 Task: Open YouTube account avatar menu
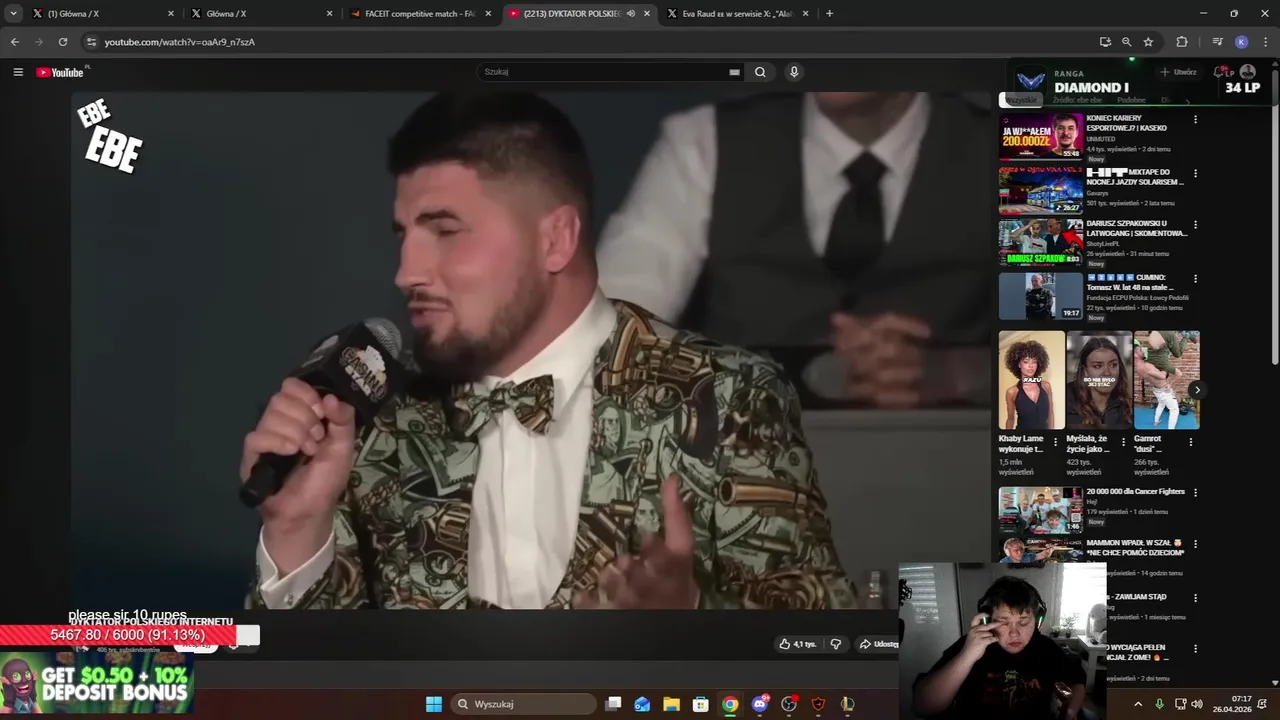click(1247, 72)
